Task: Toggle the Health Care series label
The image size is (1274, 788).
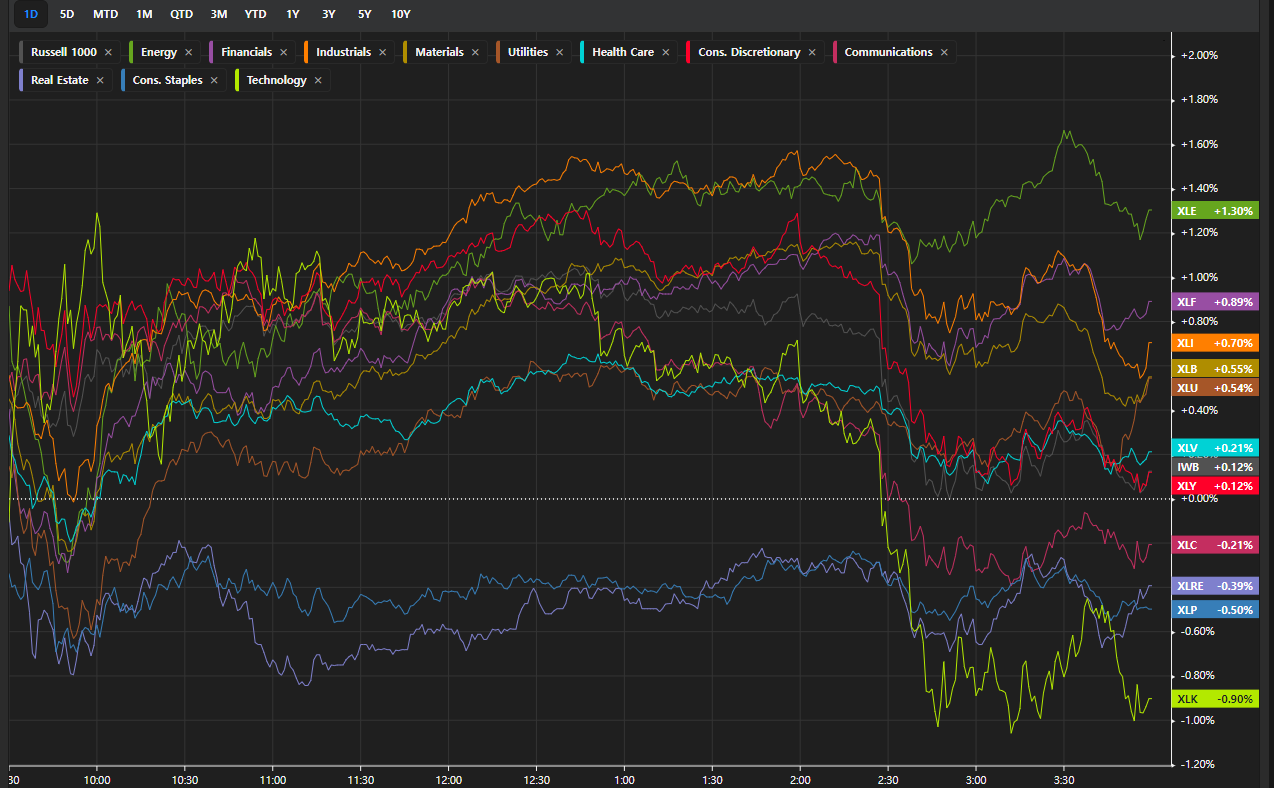Action: [x=622, y=52]
